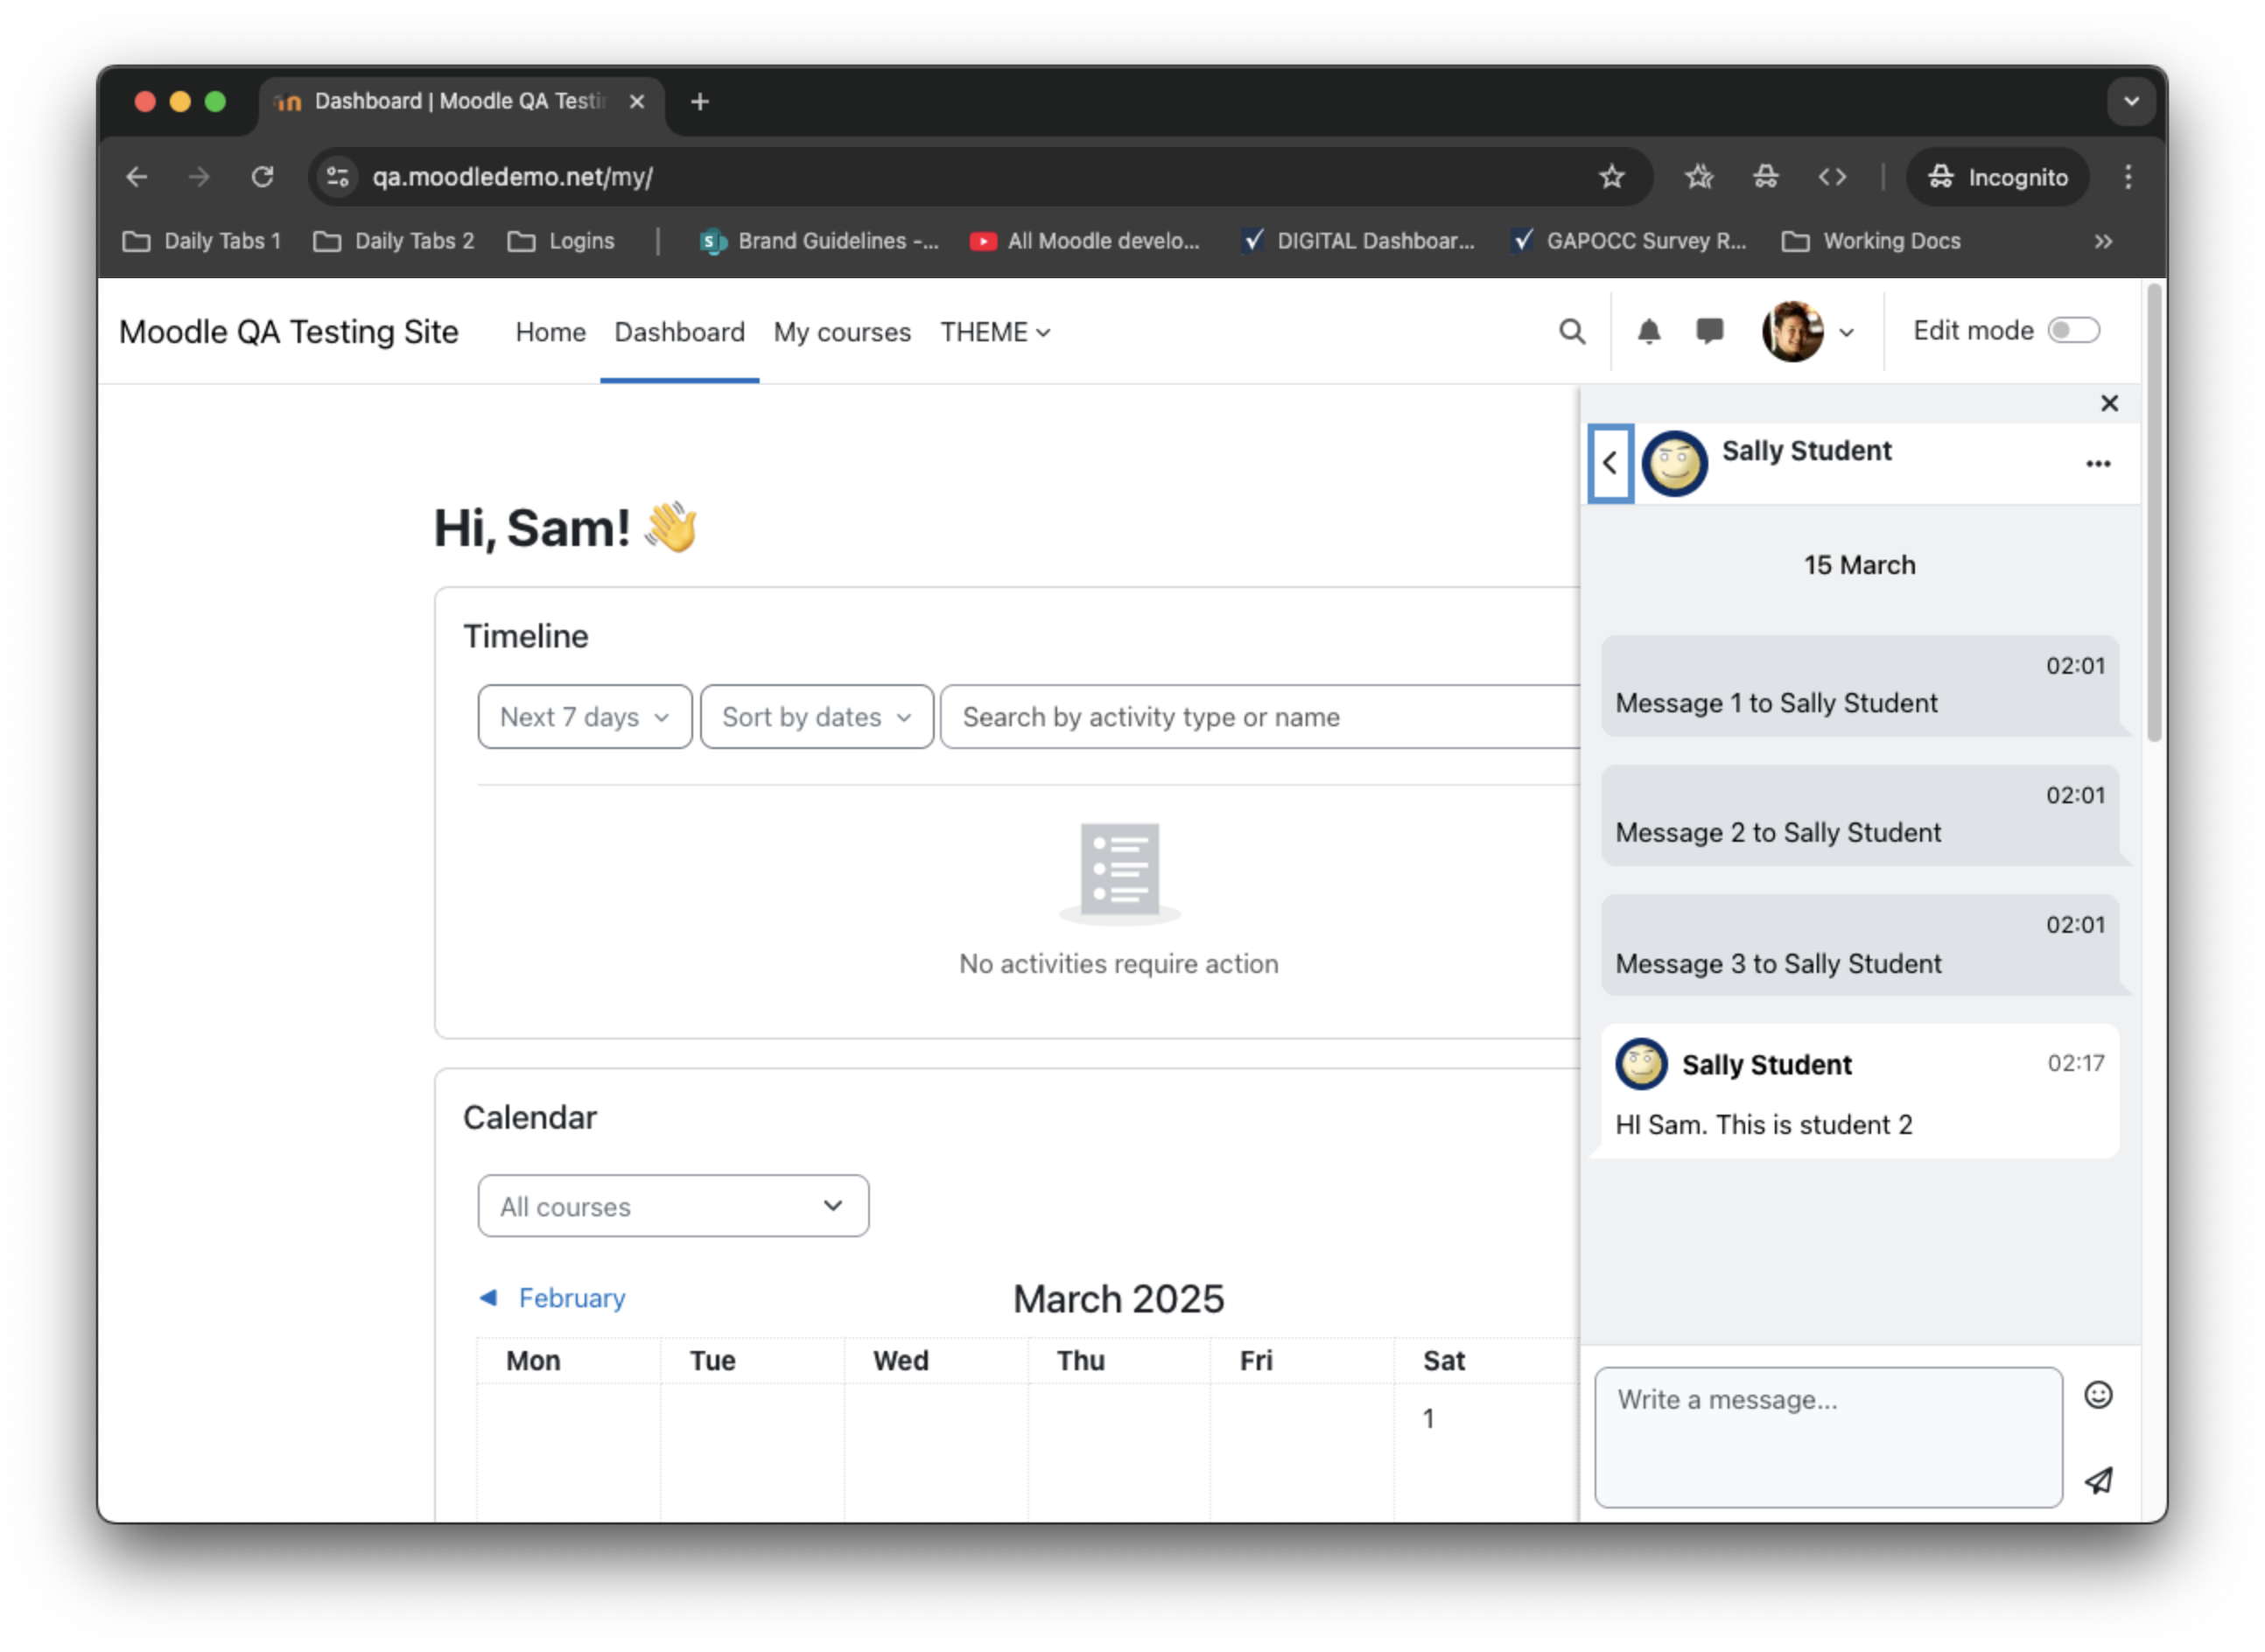Open the emoji picker smiley icon
This screenshot has height=1652, width=2265.
coord(2097,1394)
